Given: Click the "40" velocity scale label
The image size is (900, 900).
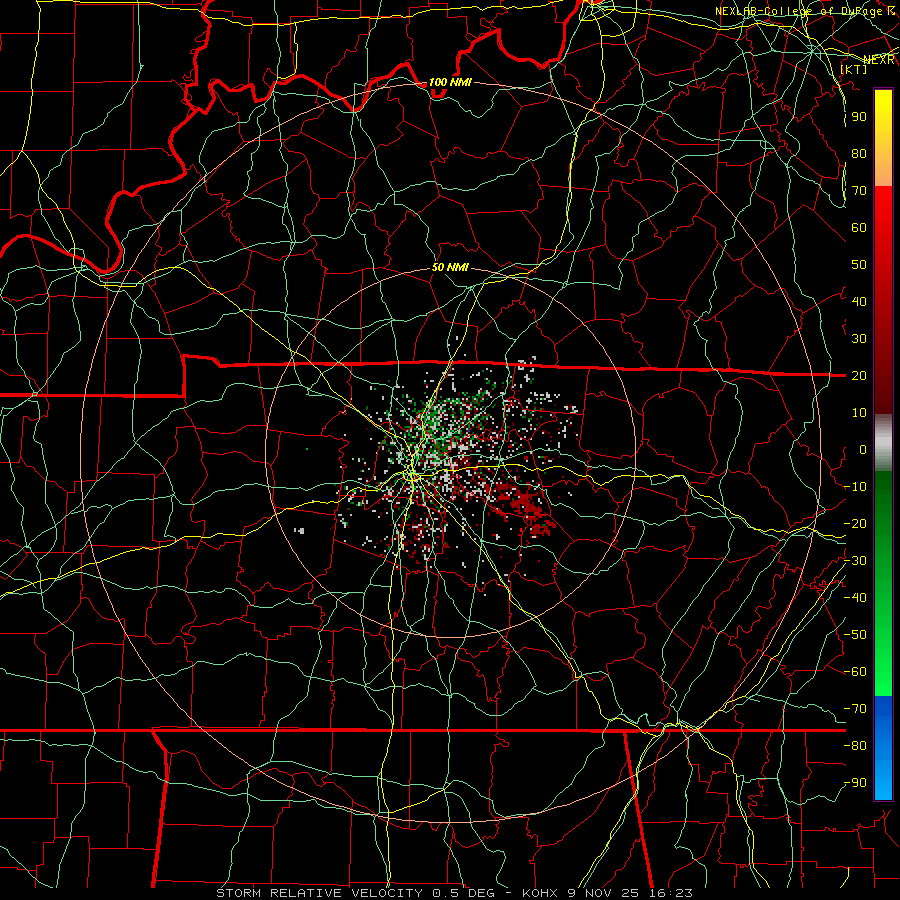Looking at the screenshot, I should click(x=859, y=301).
